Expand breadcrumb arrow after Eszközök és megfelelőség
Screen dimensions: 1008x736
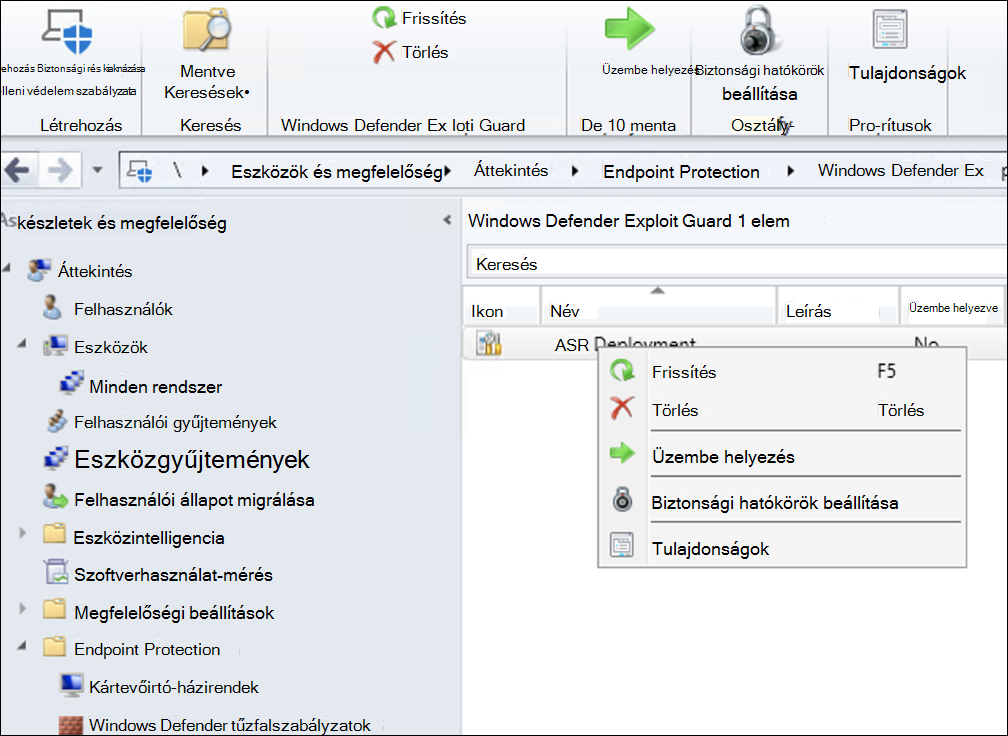tap(448, 171)
